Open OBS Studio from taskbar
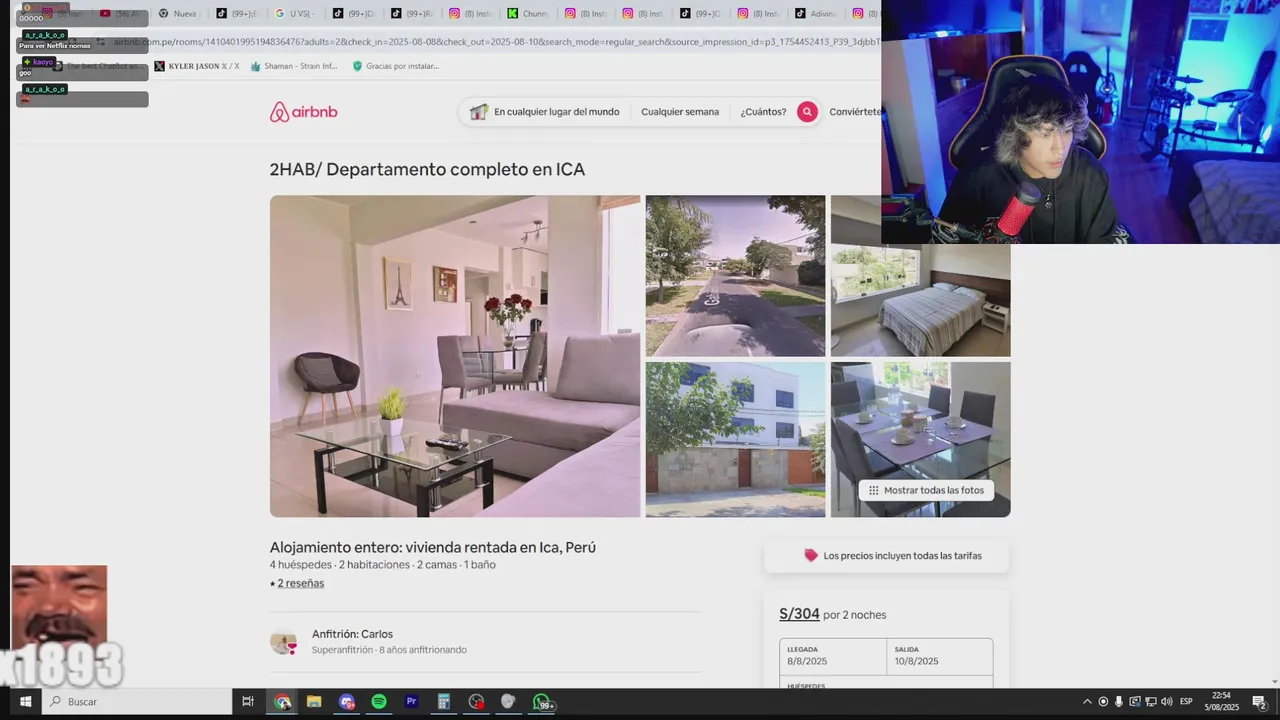Viewport: 1280px width, 720px height. pos(476,702)
